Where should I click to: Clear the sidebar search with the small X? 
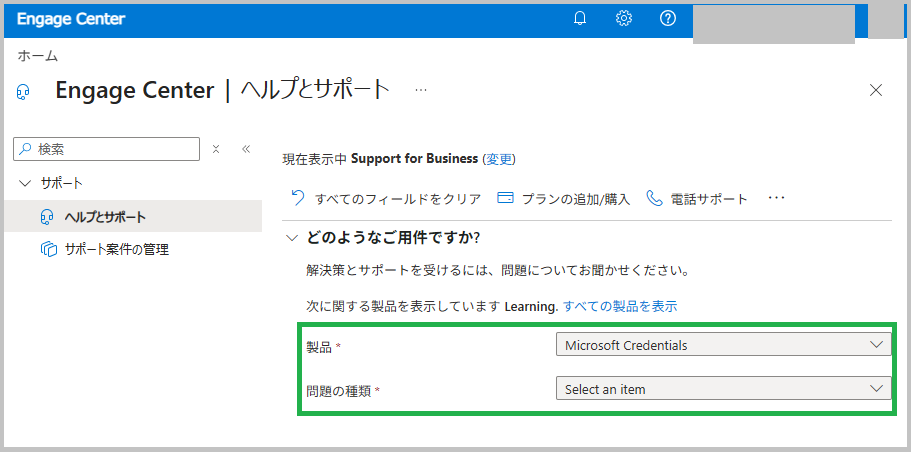click(x=216, y=149)
